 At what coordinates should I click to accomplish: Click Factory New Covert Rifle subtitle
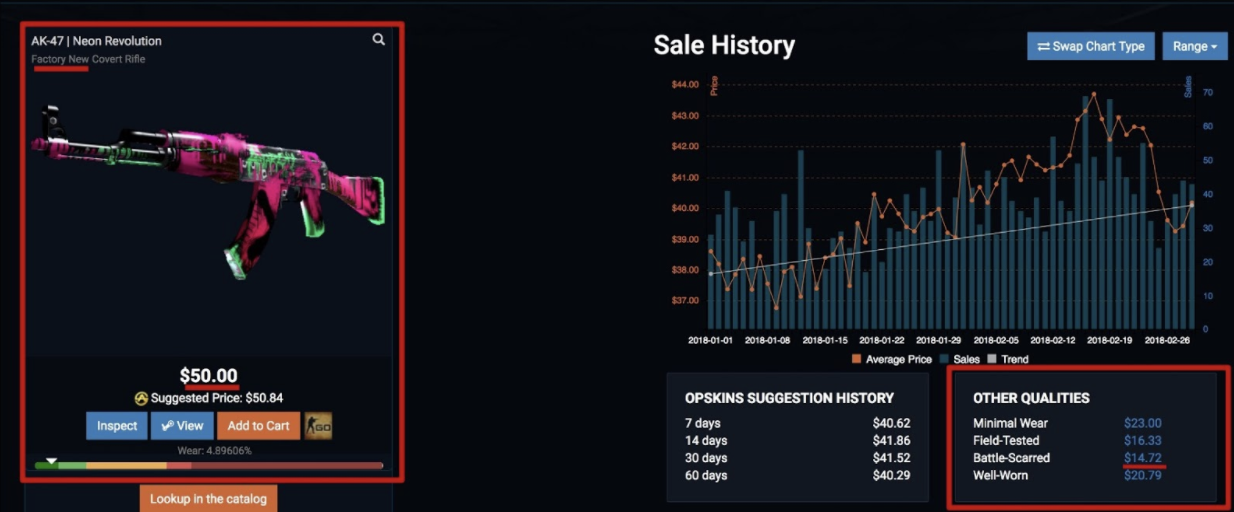click(88, 59)
